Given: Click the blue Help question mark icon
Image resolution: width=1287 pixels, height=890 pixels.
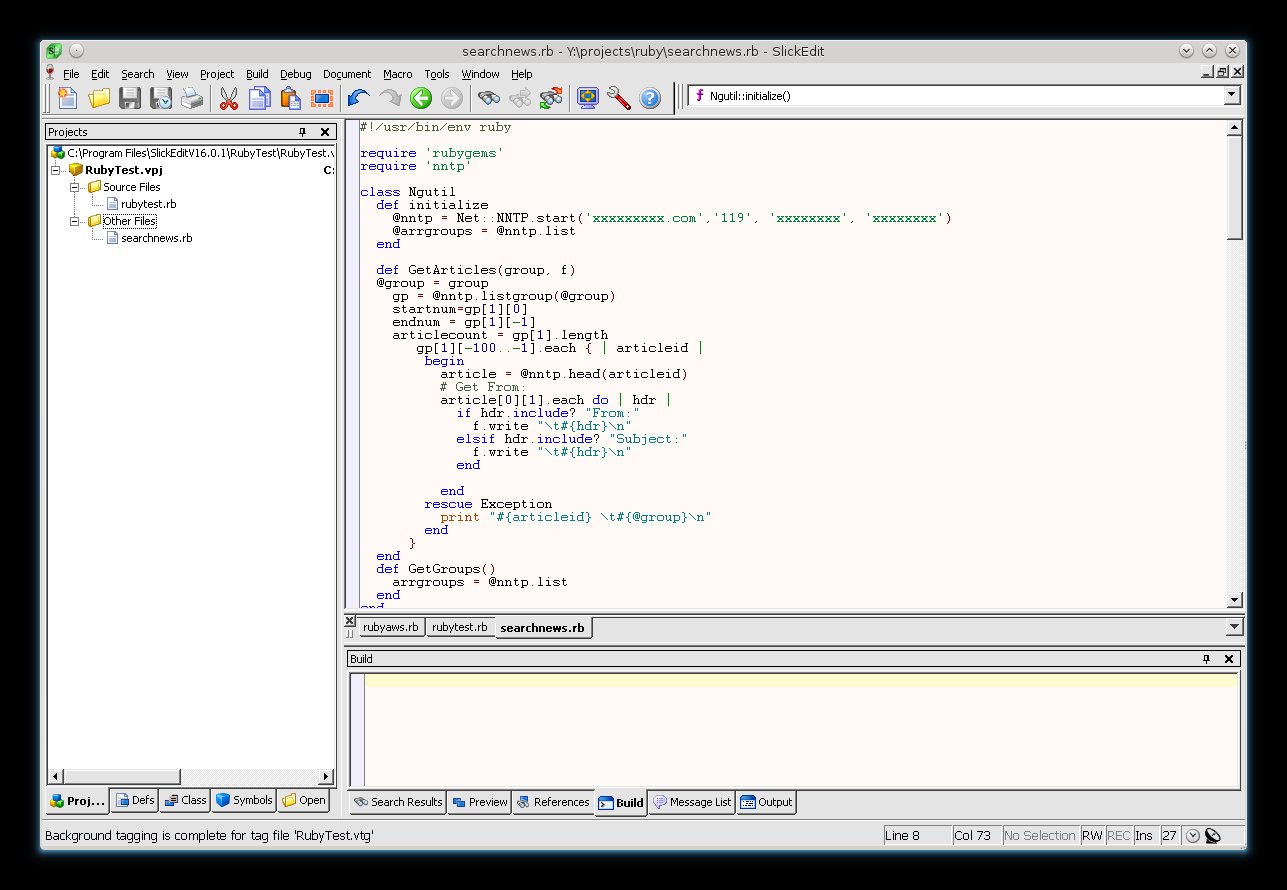Looking at the screenshot, I should click(x=650, y=97).
